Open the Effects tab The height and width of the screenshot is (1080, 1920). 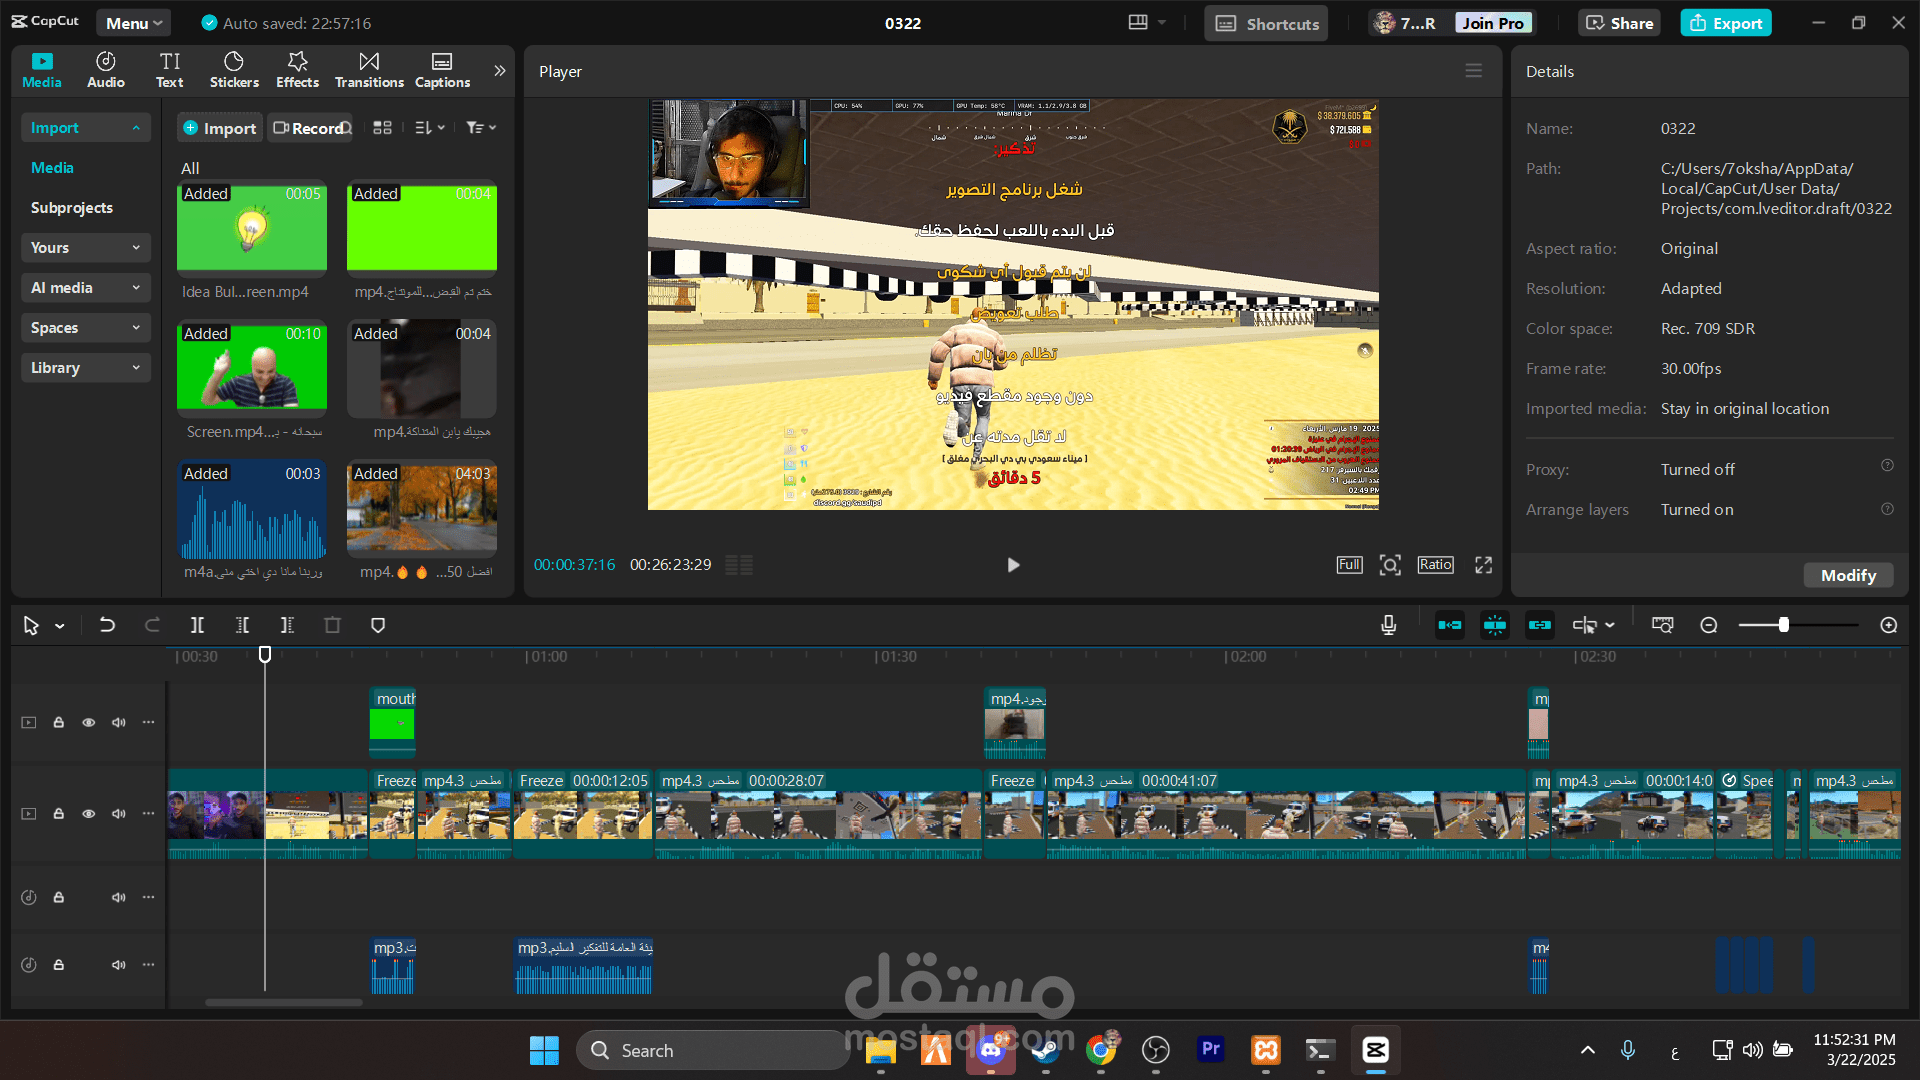coord(298,70)
